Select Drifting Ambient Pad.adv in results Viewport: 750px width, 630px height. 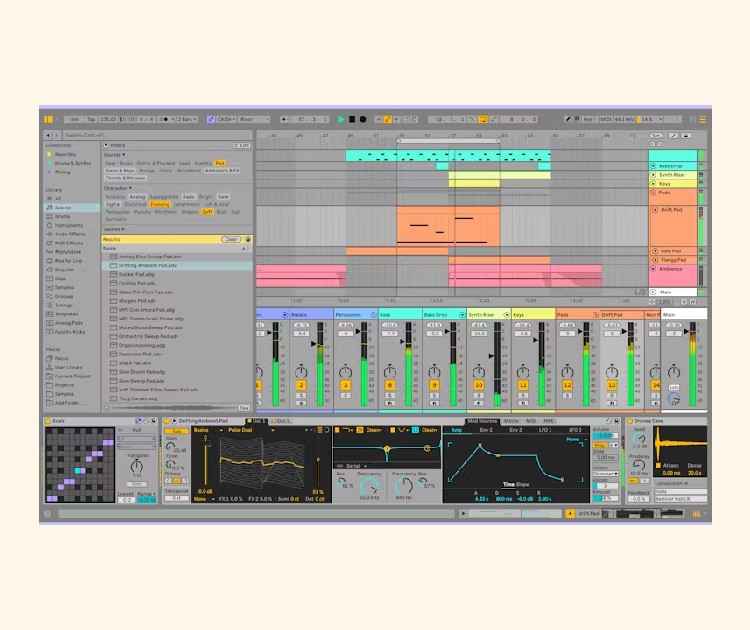coord(177,265)
